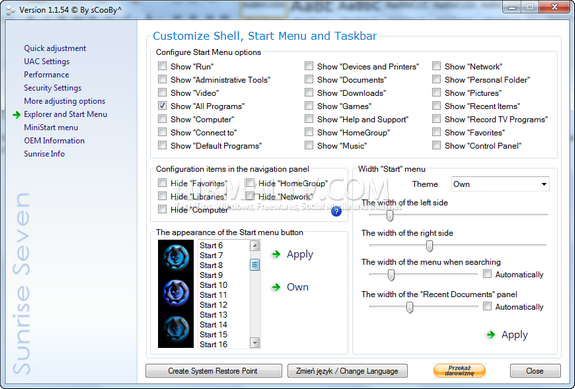This screenshot has height=389, width=575.
Task: Select the top Start orb preview image
Action: coord(176,257)
